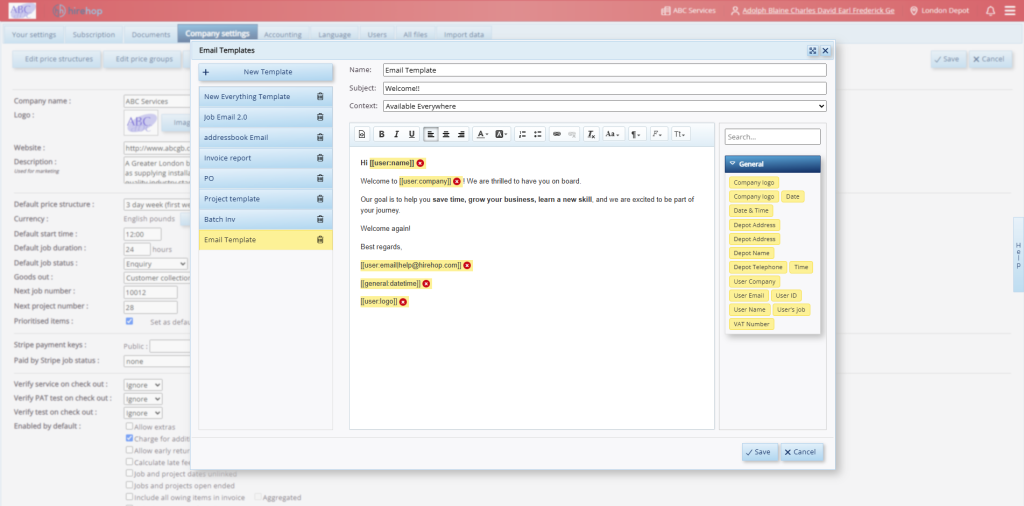Screen dimensions: 1024x506
Task: Toggle underline formatting in the editor
Action: coord(411,134)
